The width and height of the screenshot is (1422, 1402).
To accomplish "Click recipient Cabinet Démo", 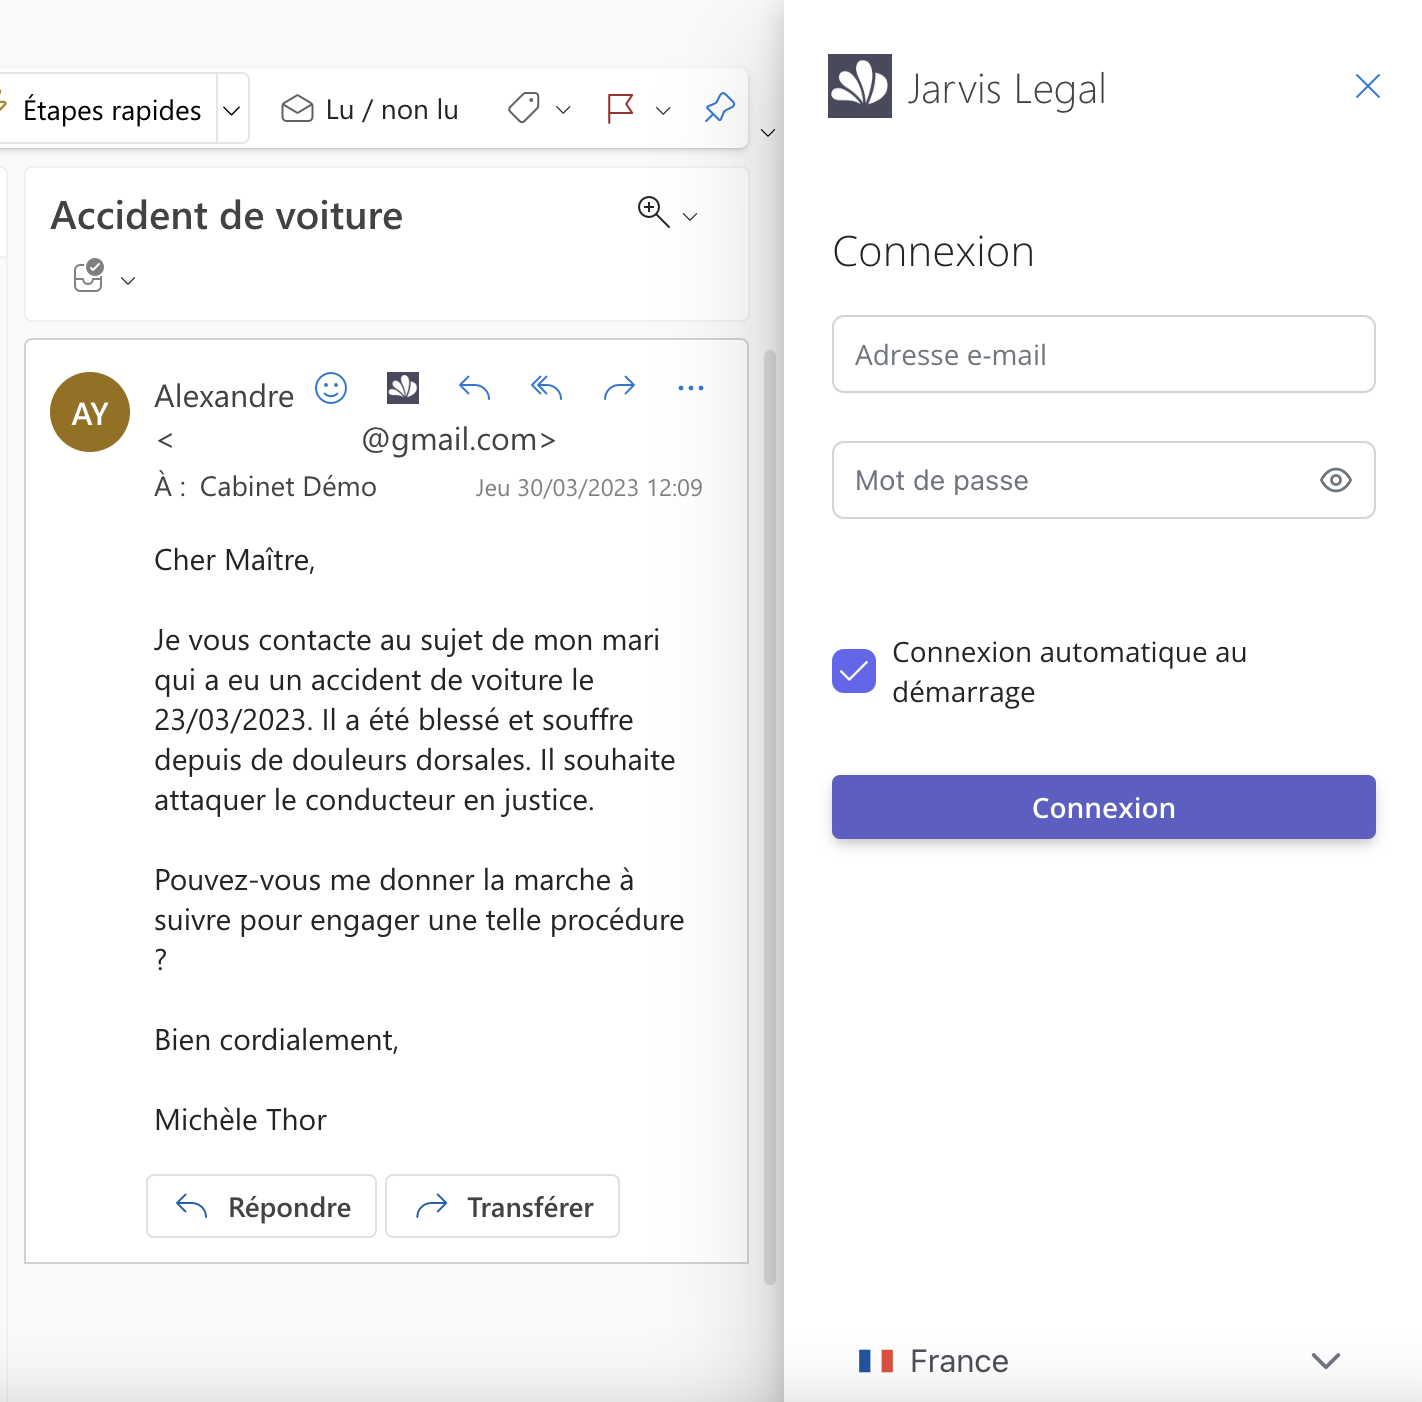I will point(288,487).
